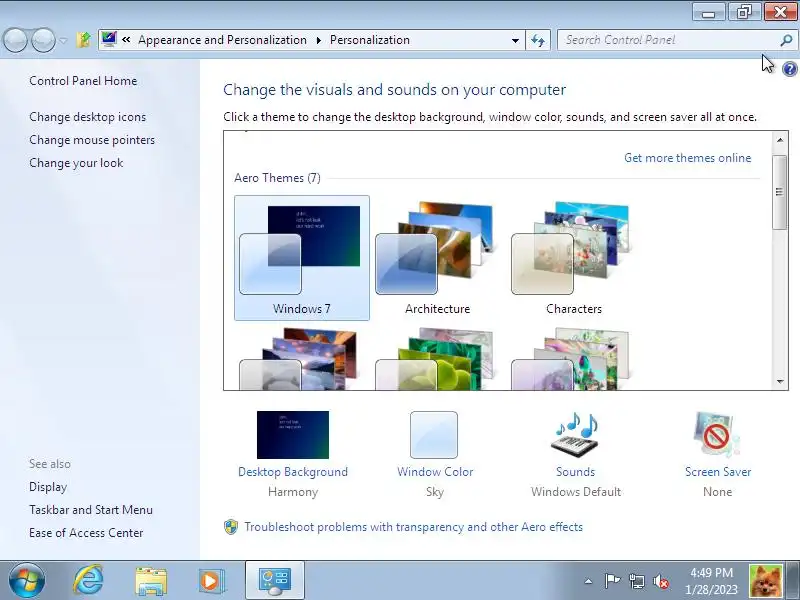Click the Forward navigation button
This screenshot has width=800, height=600.
(x=43, y=40)
